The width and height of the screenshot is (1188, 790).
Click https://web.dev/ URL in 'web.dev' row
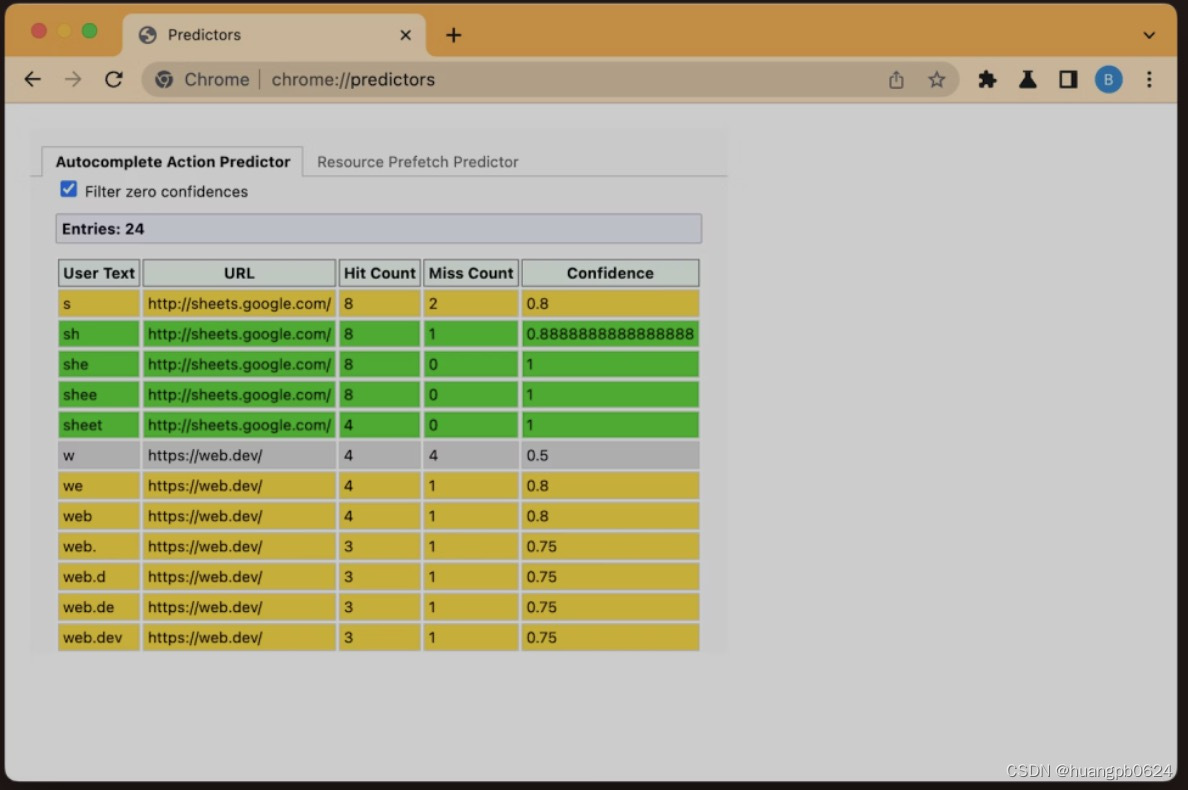[239, 637]
